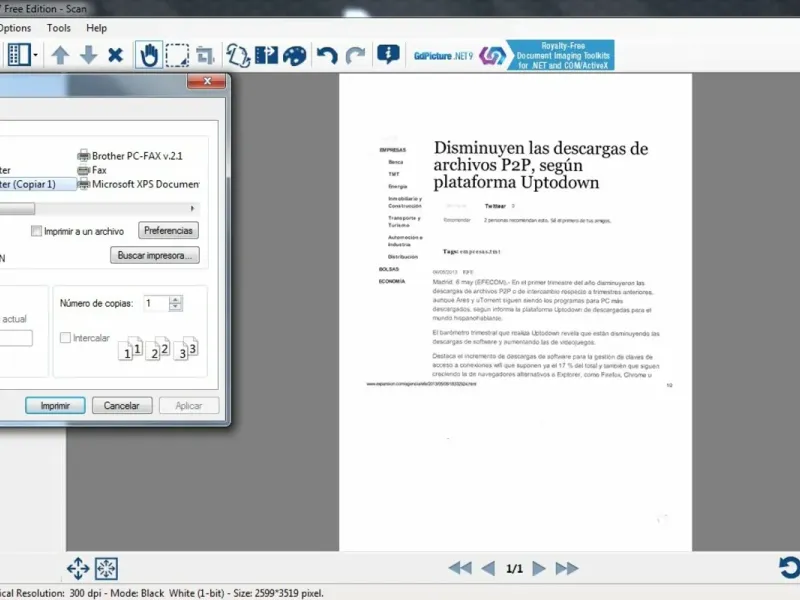The image size is (800, 600).
Task: Select the hand pan tool
Action: (149, 55)
